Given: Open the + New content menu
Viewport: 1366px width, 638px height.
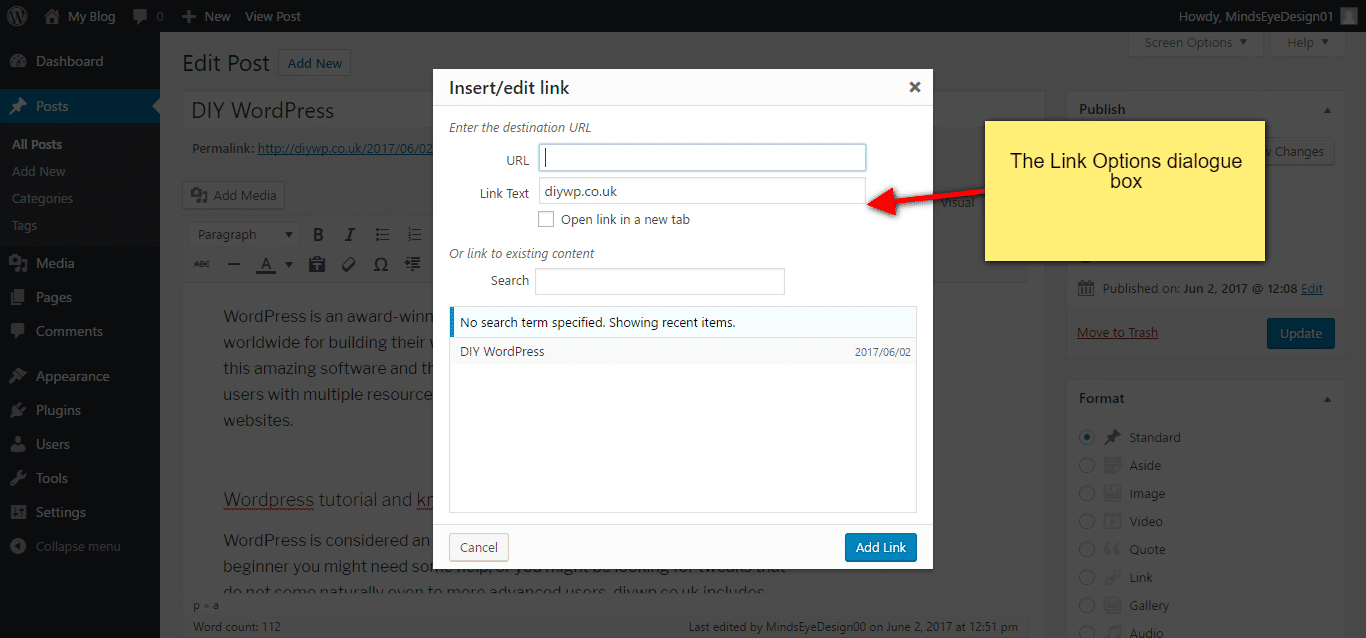Looking at the screenshot, I should click(x=206, y=16).
